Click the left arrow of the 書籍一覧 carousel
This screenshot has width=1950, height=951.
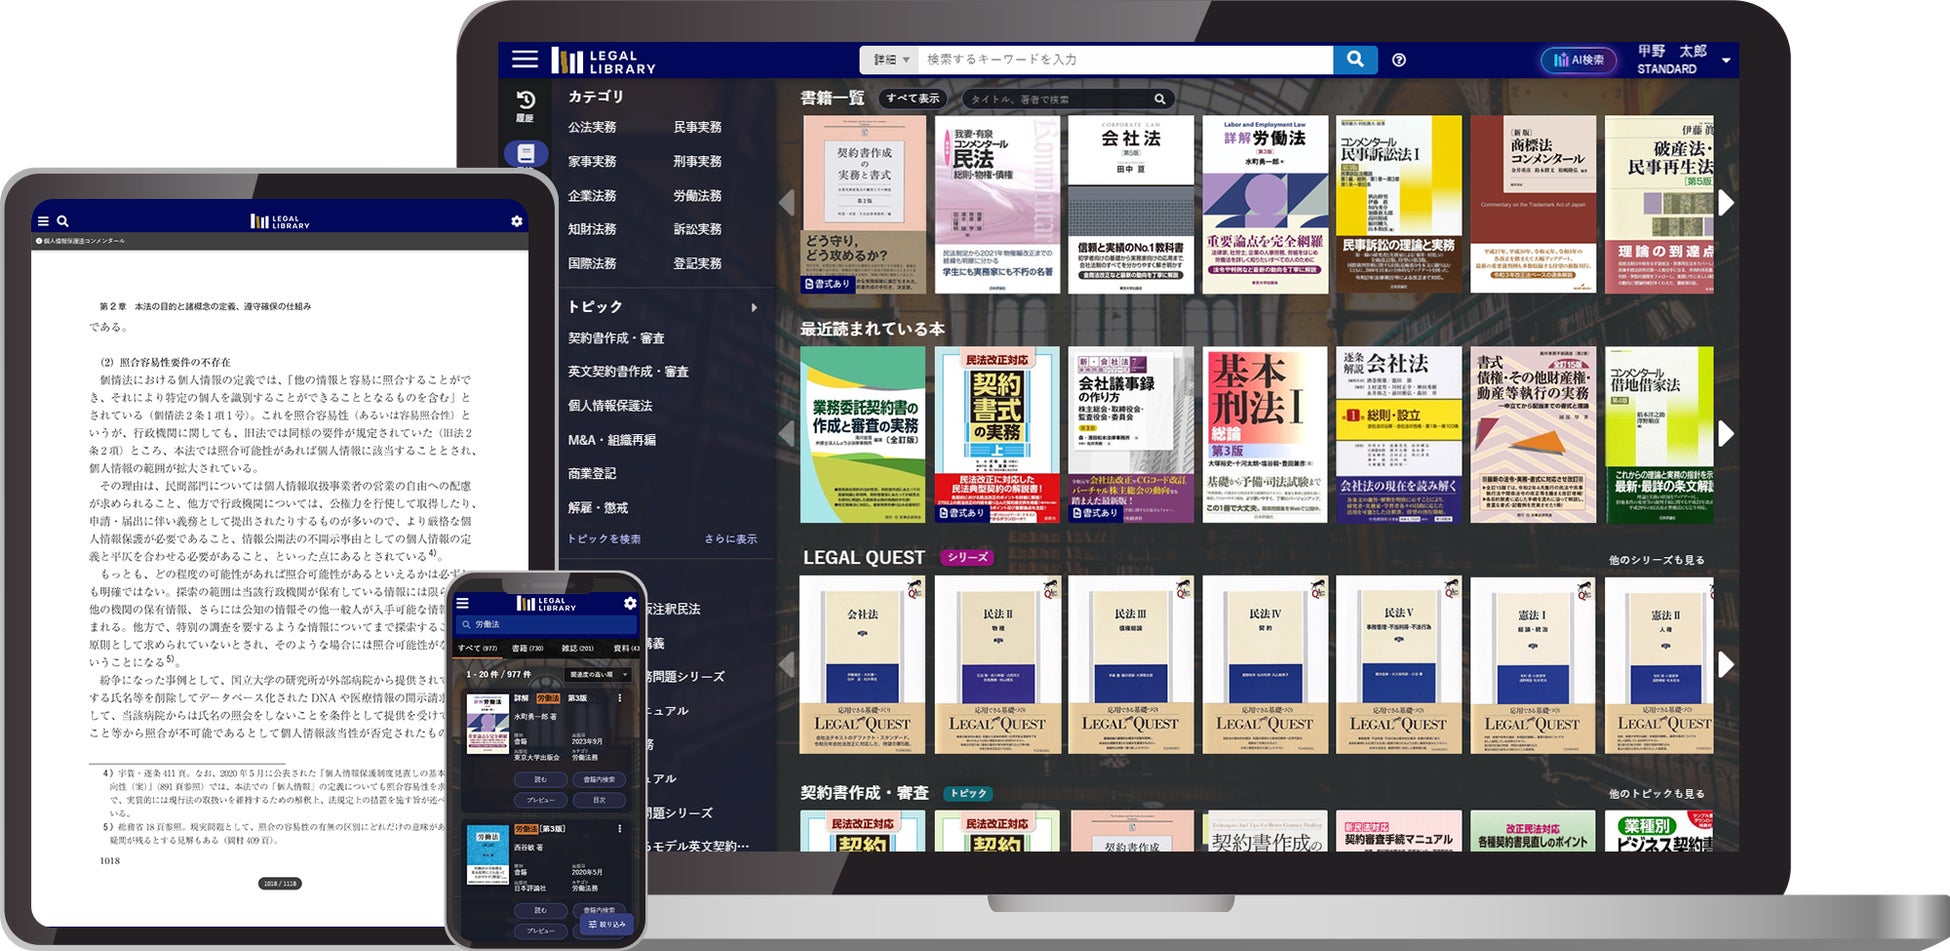[x=787, y=202]
